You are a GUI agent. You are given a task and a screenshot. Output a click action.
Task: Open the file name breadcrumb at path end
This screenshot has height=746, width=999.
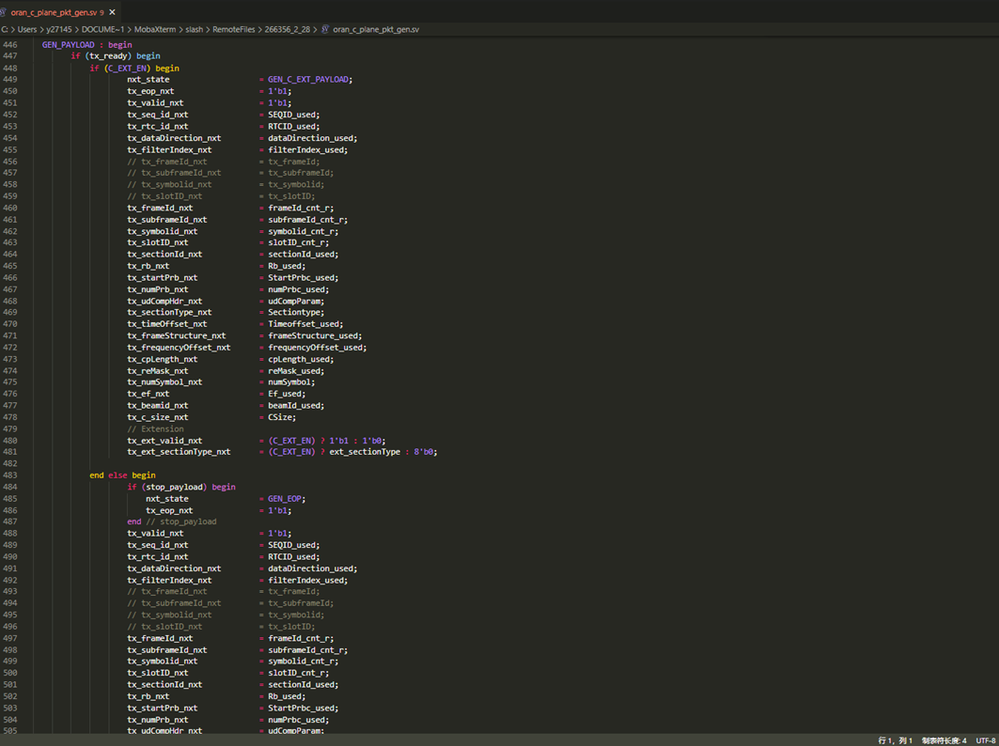(376, 29)
